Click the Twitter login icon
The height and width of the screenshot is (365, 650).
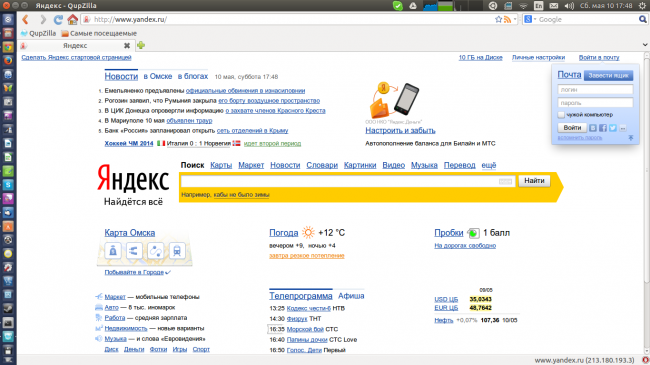613,128
